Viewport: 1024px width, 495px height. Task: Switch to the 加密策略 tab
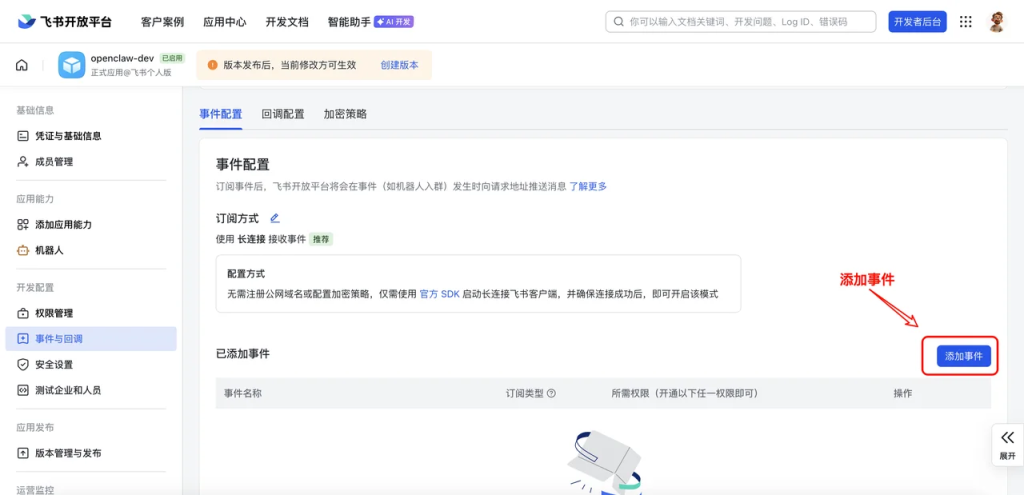pos(345,114)
